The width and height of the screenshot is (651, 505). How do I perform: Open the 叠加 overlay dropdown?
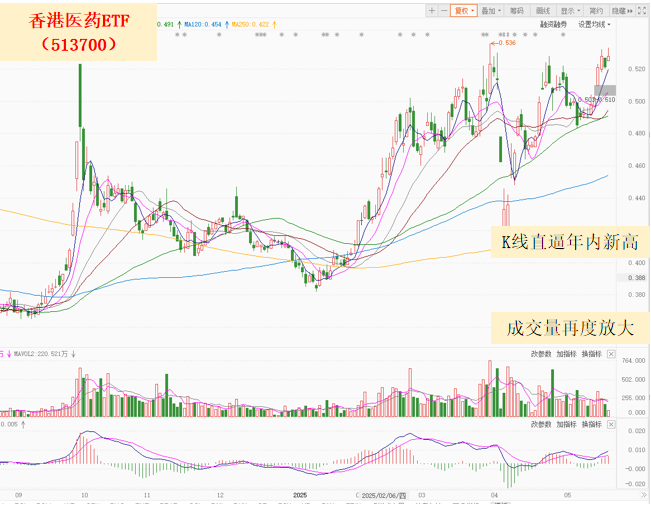(x=491, y=11)
